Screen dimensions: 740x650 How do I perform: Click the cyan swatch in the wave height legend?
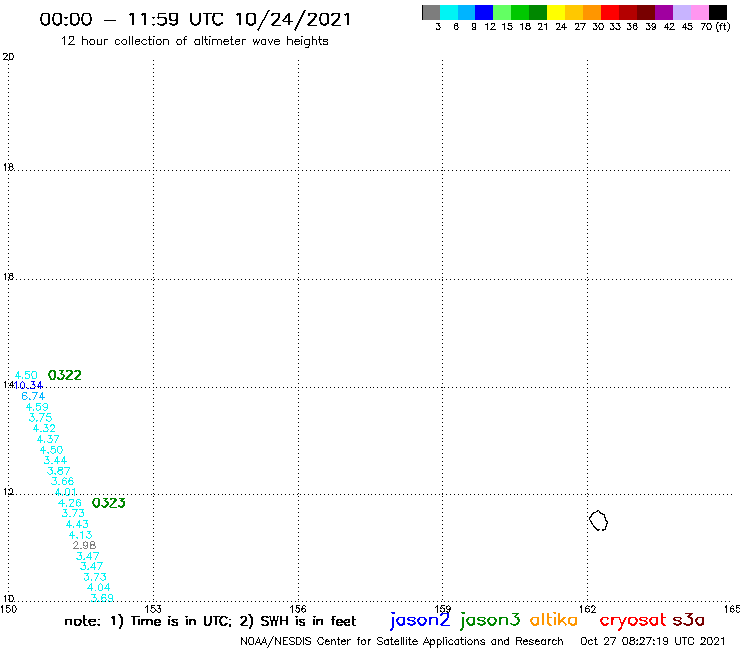[449, 12]
